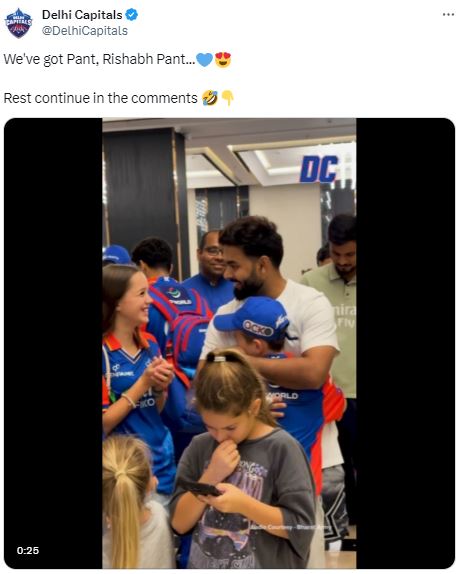Open the Delhi Capitals profile avatar
Screen dimensions: 461x574
[18, 23]
